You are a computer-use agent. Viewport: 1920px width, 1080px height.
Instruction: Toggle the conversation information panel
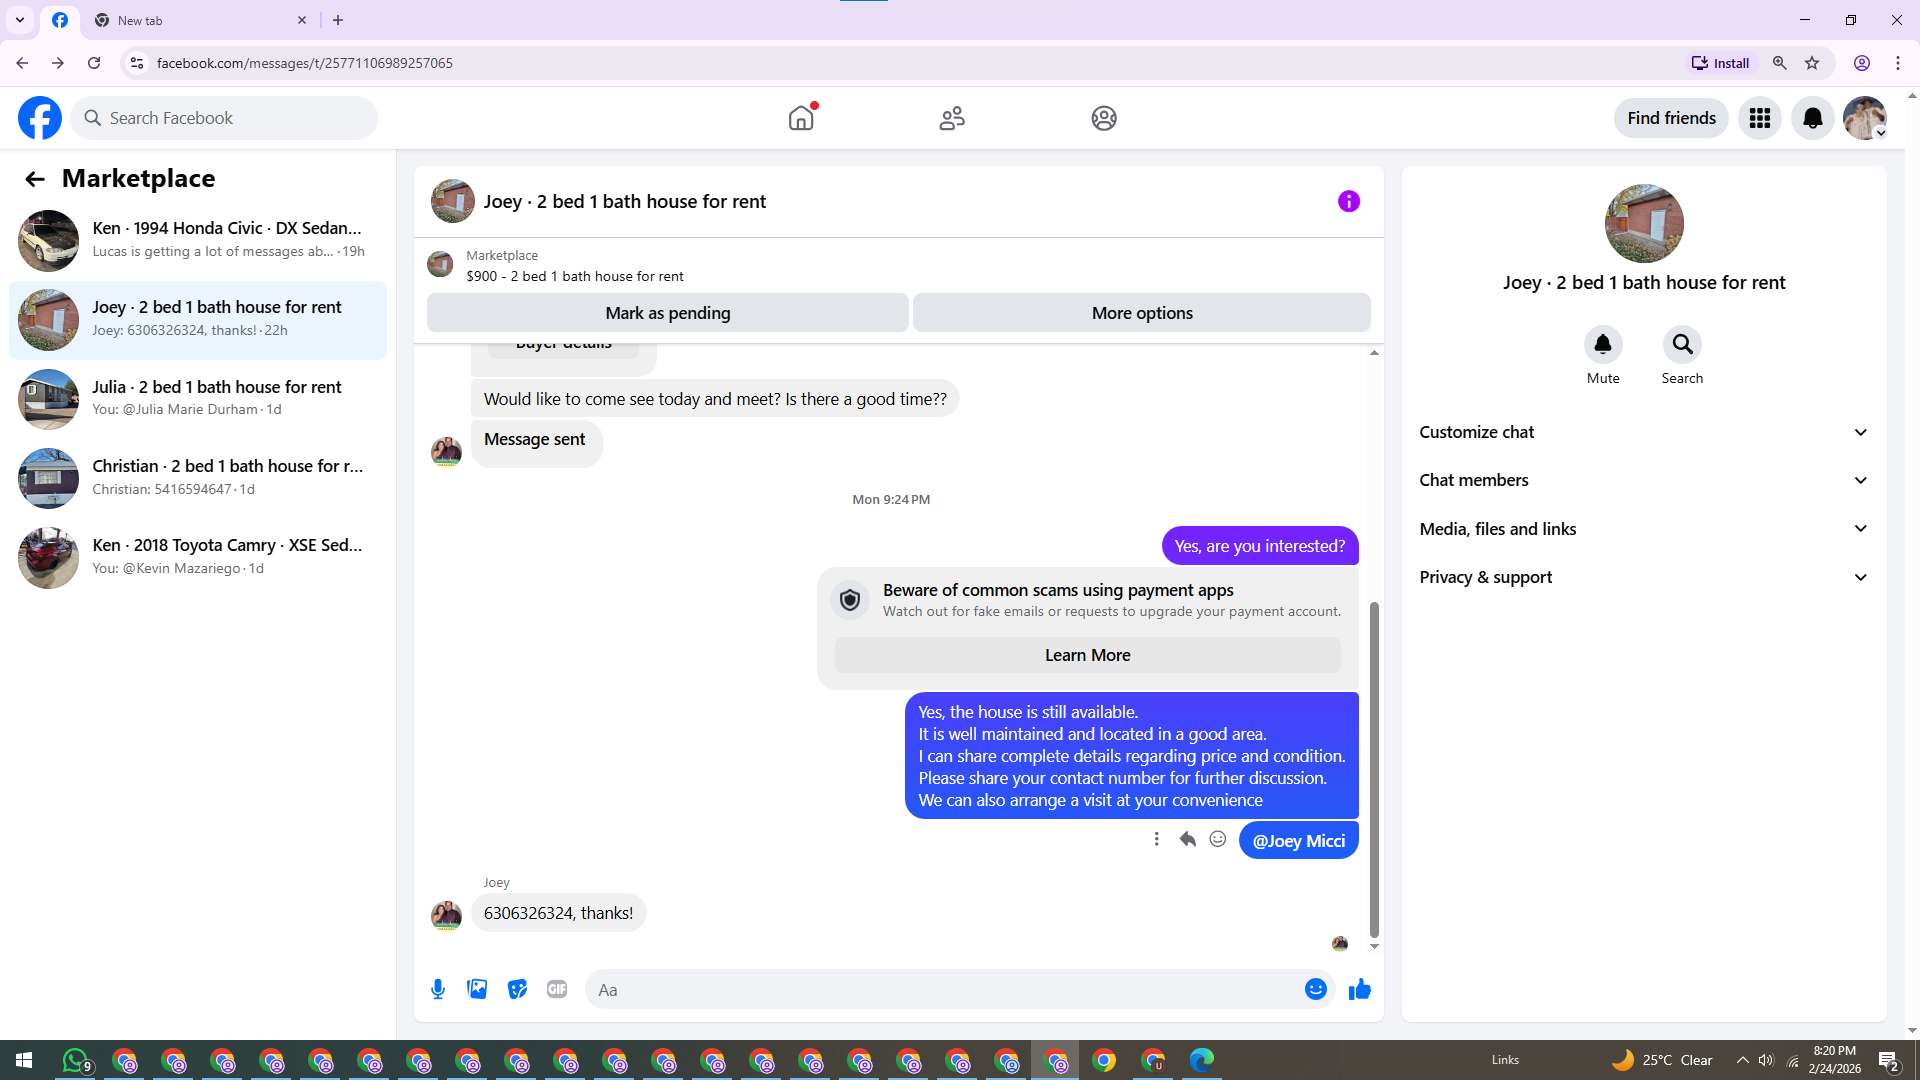tap(1348, 201)
